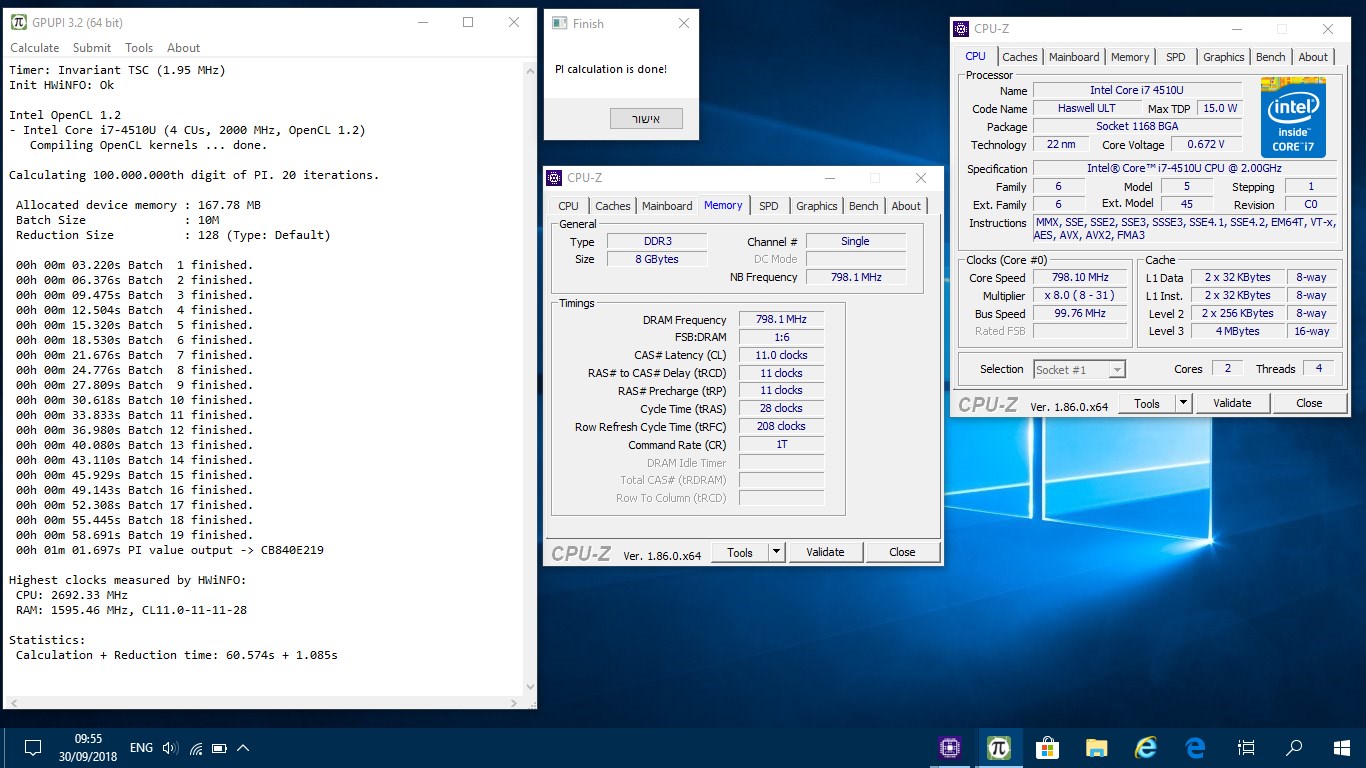Open the About menu in GPUPI
Screen dimensions: 1366x768
(183, 48)
